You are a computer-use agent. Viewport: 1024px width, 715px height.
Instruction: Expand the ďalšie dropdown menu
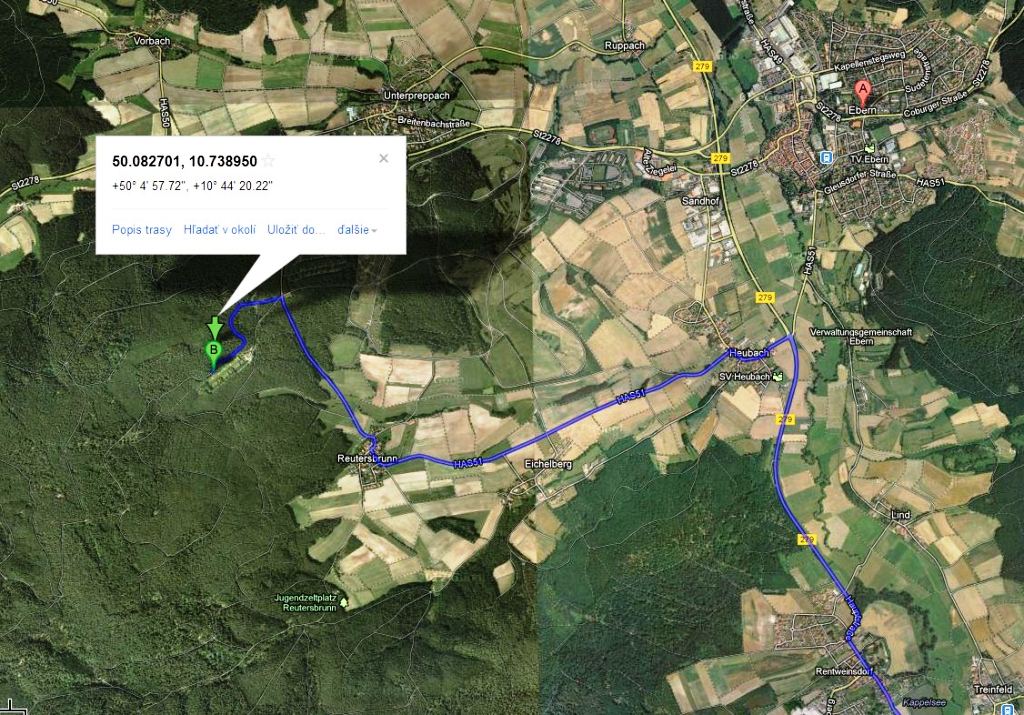pyautogui.click(x=357, y=230)
